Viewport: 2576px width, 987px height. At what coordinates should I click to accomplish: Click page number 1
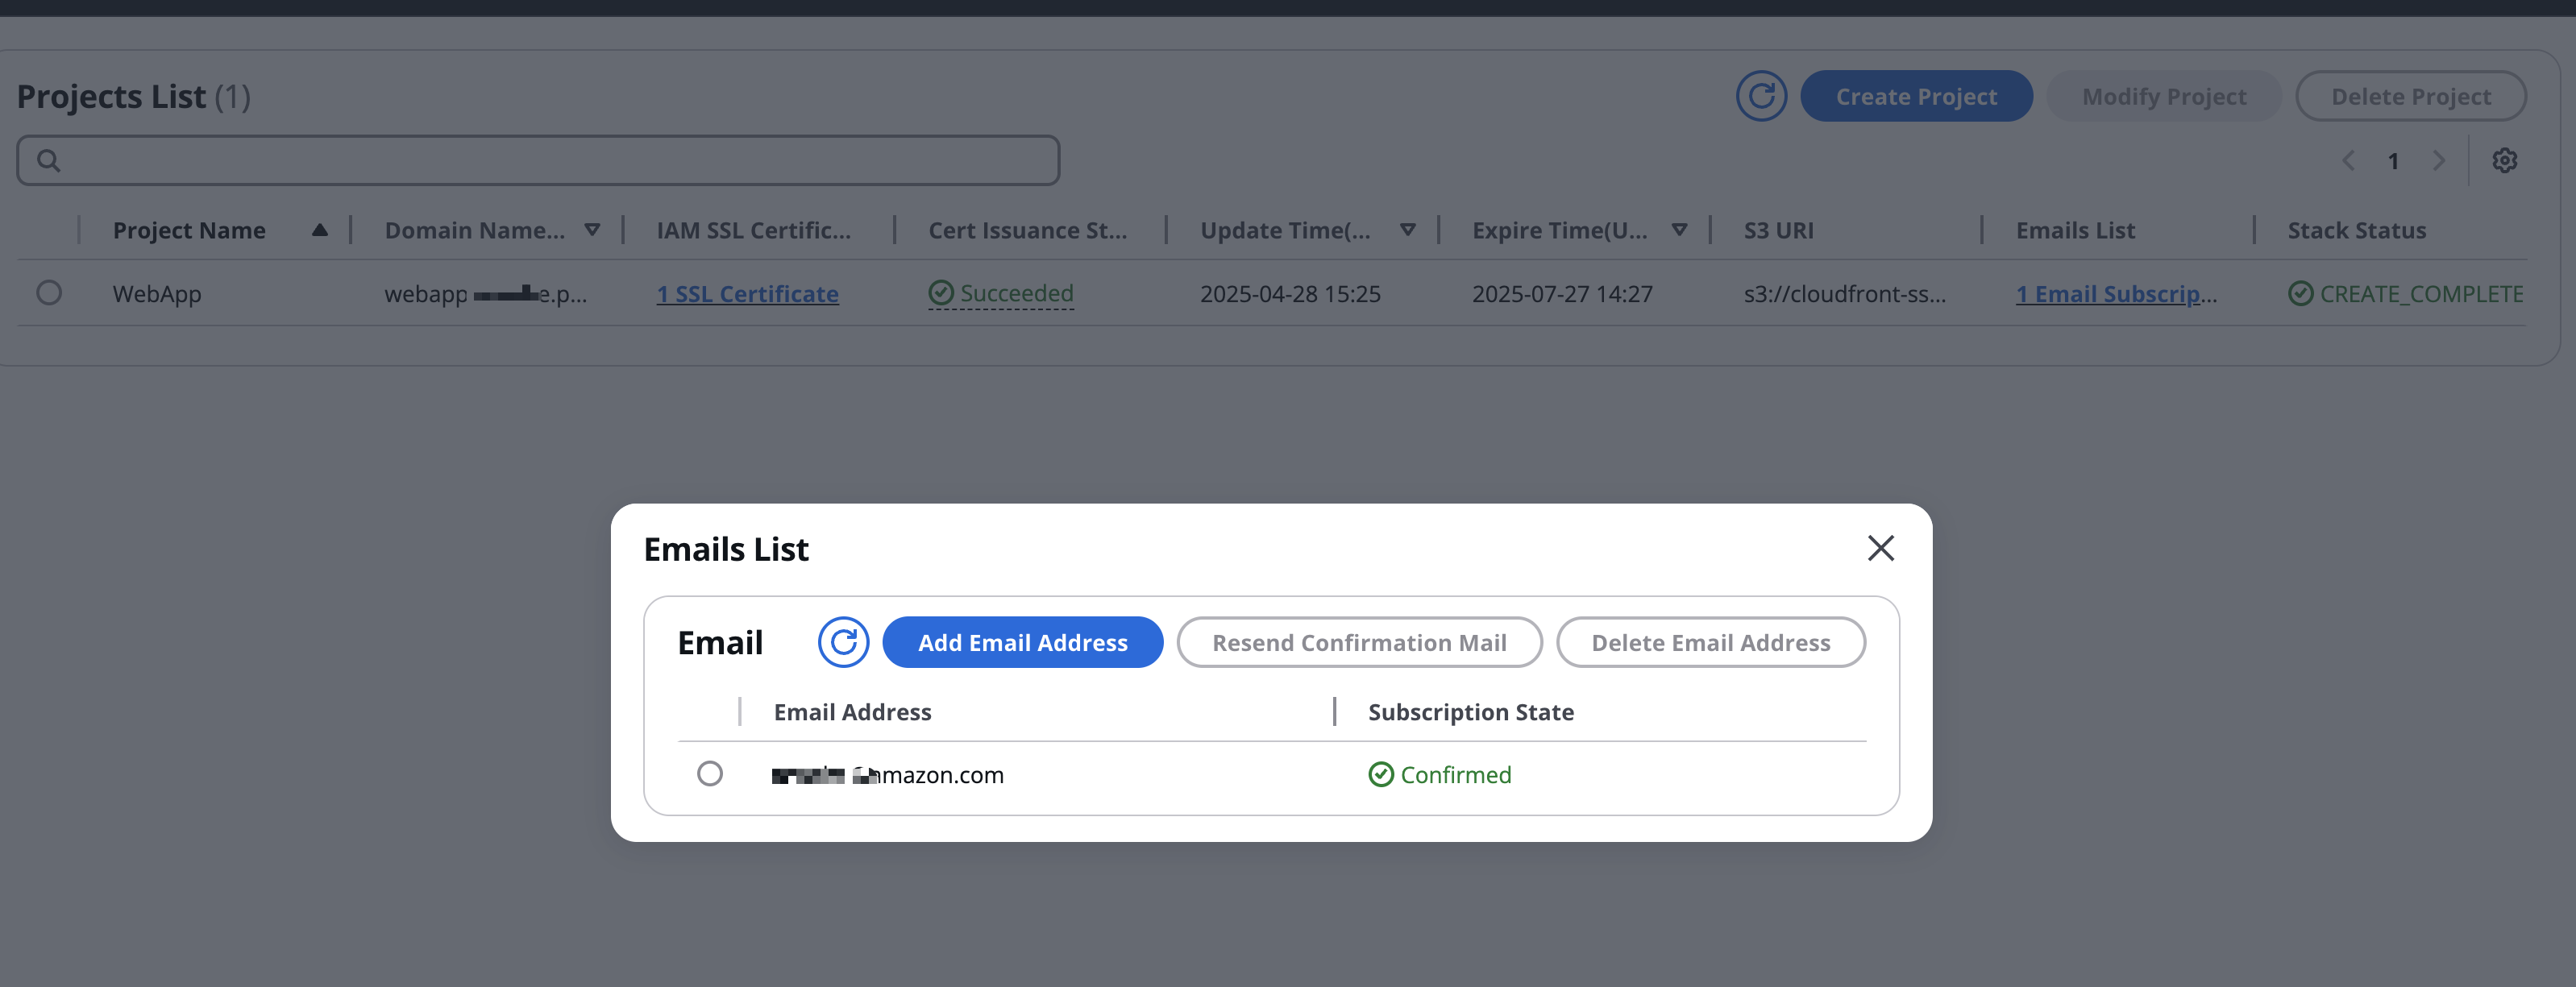(2393, 161)
